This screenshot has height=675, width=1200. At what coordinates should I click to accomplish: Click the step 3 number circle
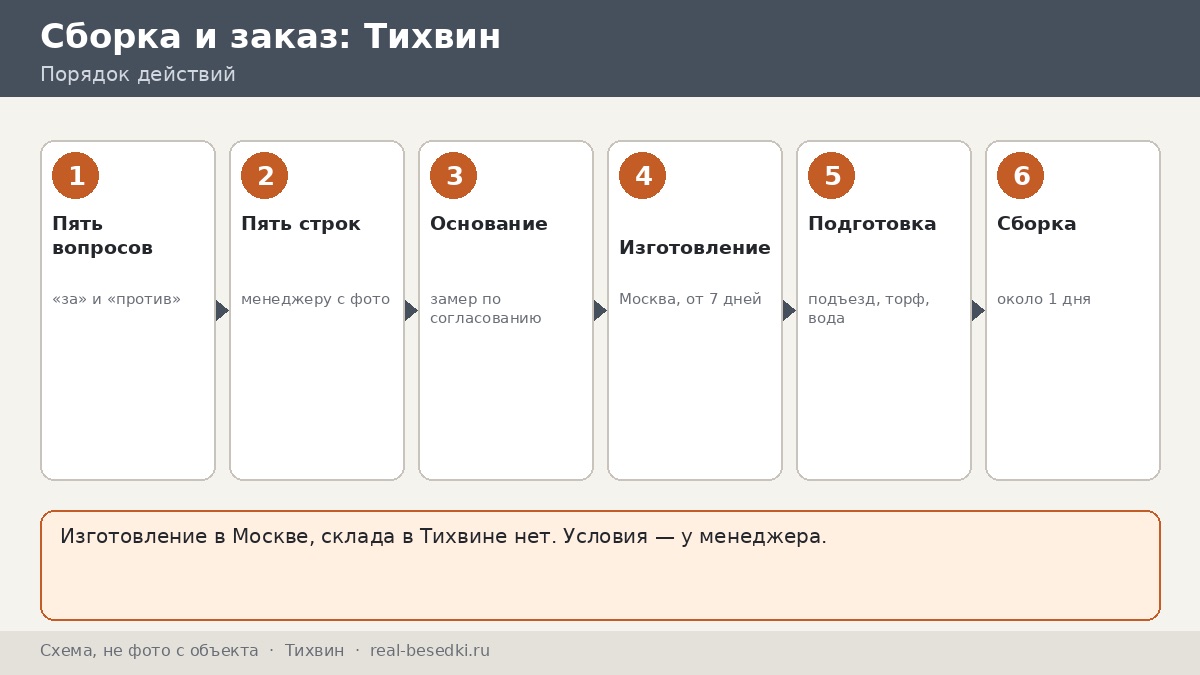point(453,176)
